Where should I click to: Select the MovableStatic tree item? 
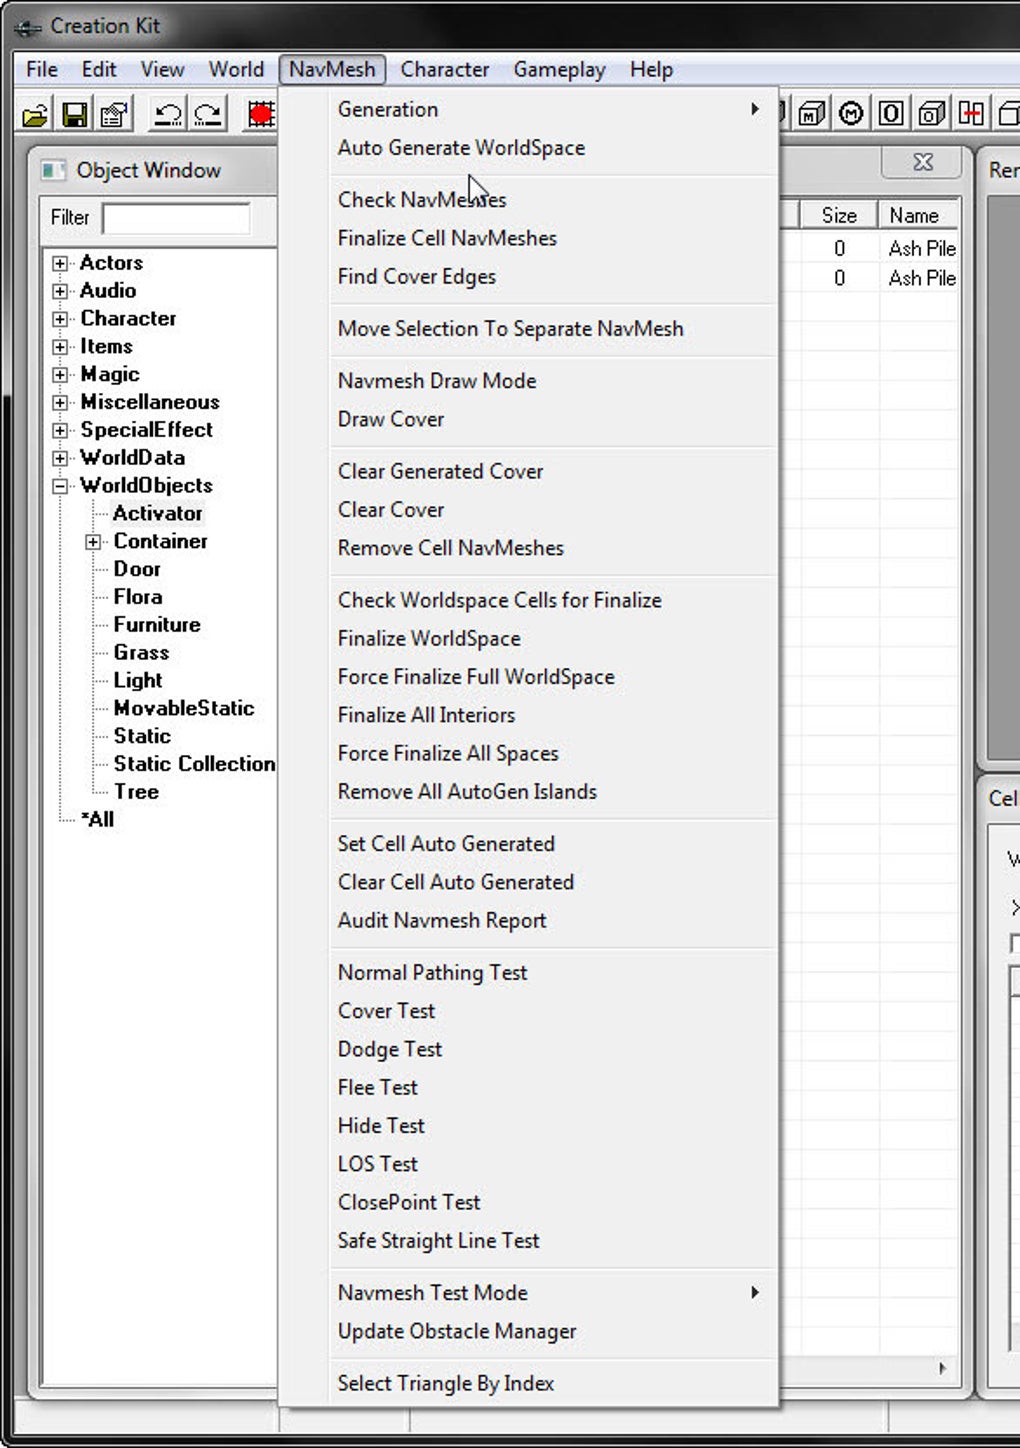(x=184, y=708)
